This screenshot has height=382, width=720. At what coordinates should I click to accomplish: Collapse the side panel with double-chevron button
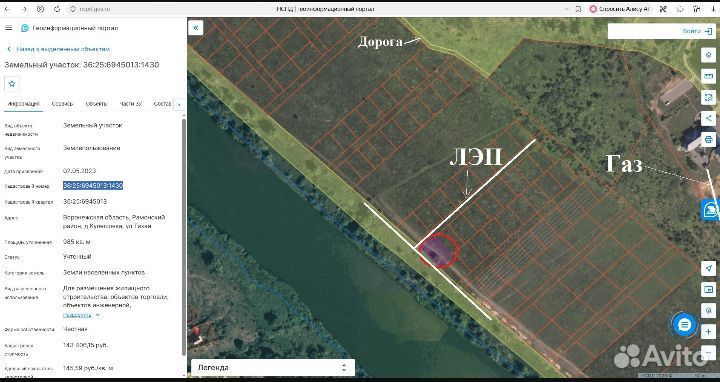196,28
